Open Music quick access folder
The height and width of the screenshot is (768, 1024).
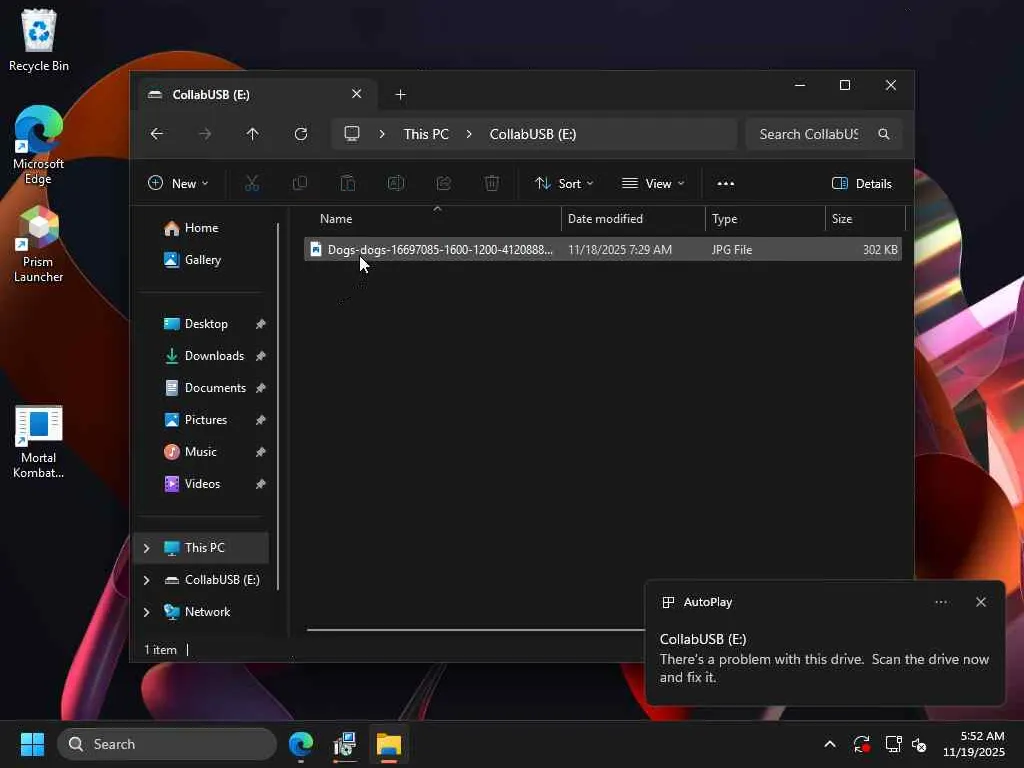pos(200,452)
